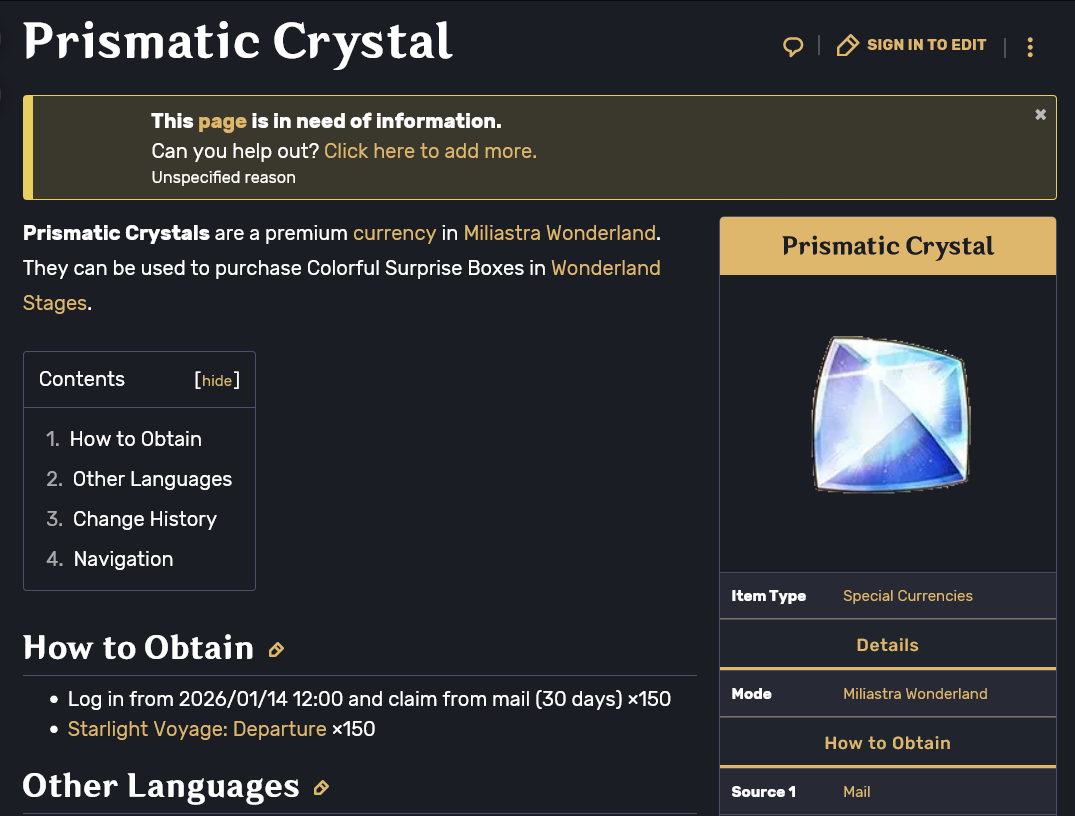Open the page comments speech bubble icon

tap(793, 46)
